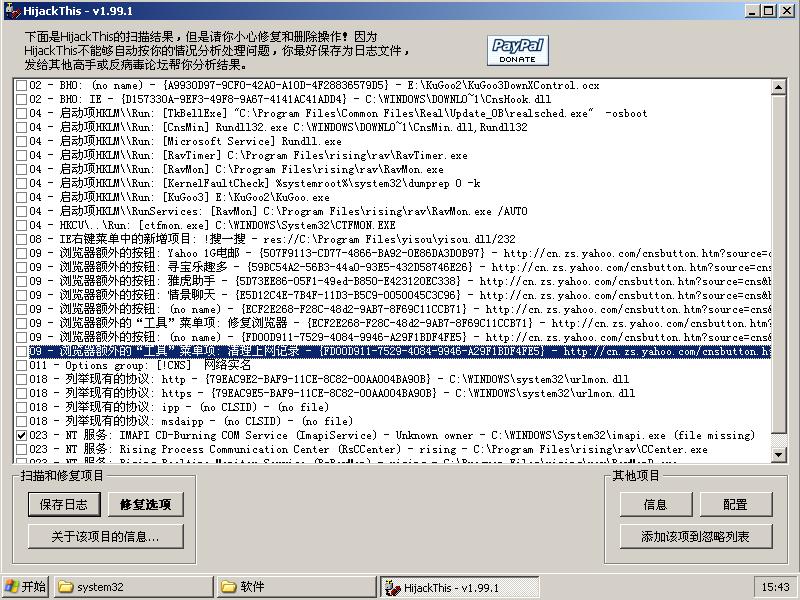
Task: Check the 情景聊天 browser button entry
Action: (21, 295)
